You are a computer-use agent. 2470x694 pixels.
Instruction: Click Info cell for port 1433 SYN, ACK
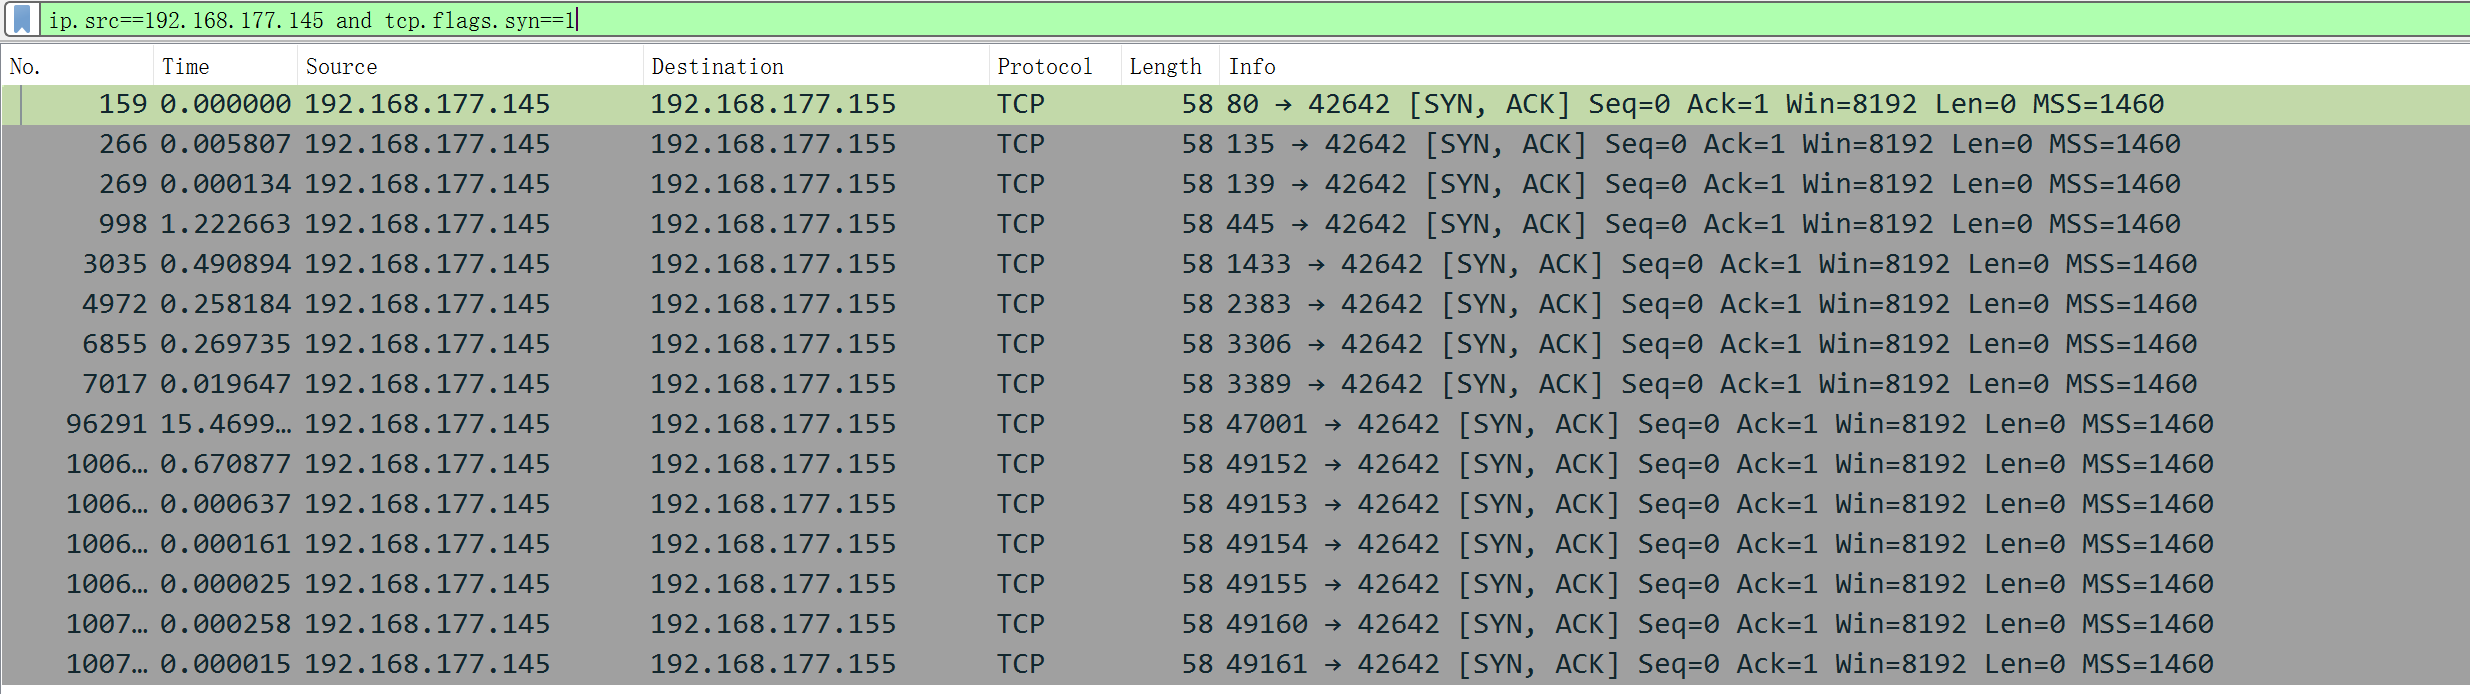click(1711, 264)
